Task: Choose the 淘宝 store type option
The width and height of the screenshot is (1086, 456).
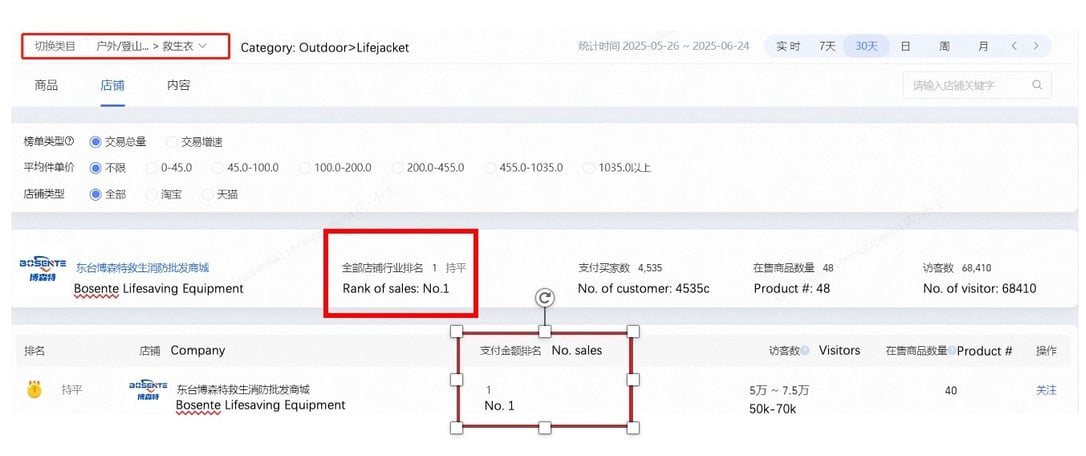Action: click(x=164, y=194)
